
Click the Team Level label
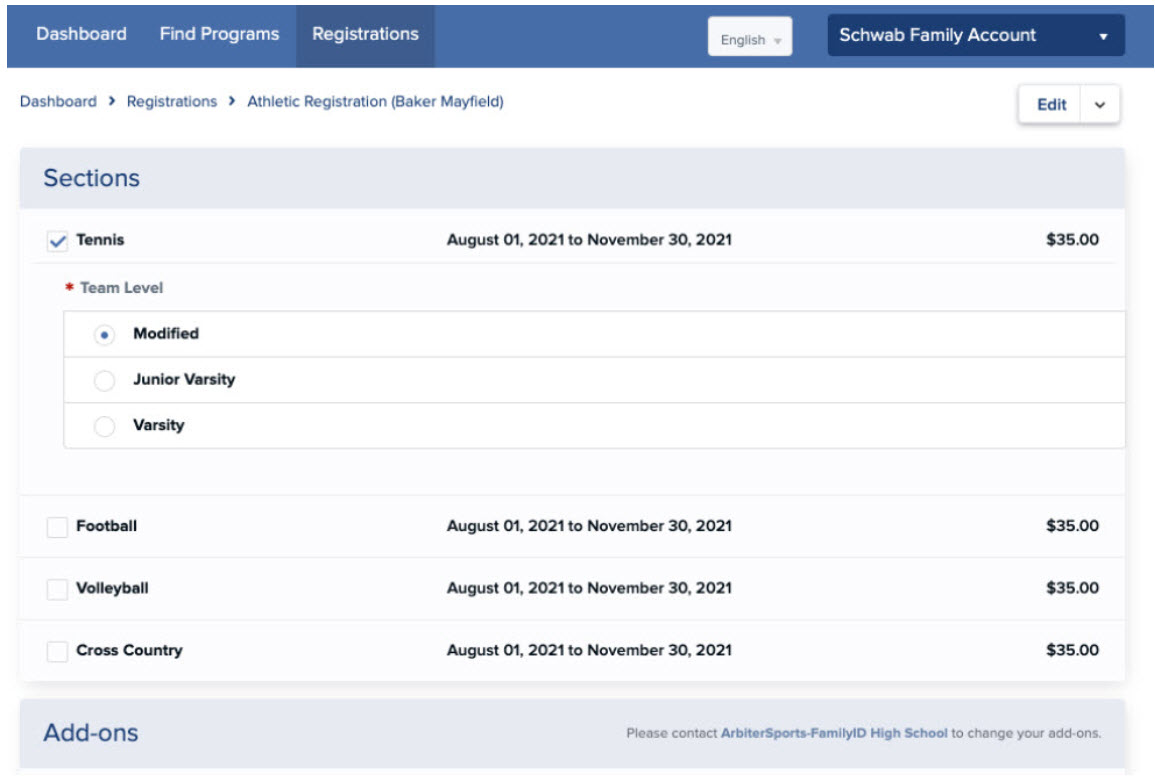pos(122,288)
